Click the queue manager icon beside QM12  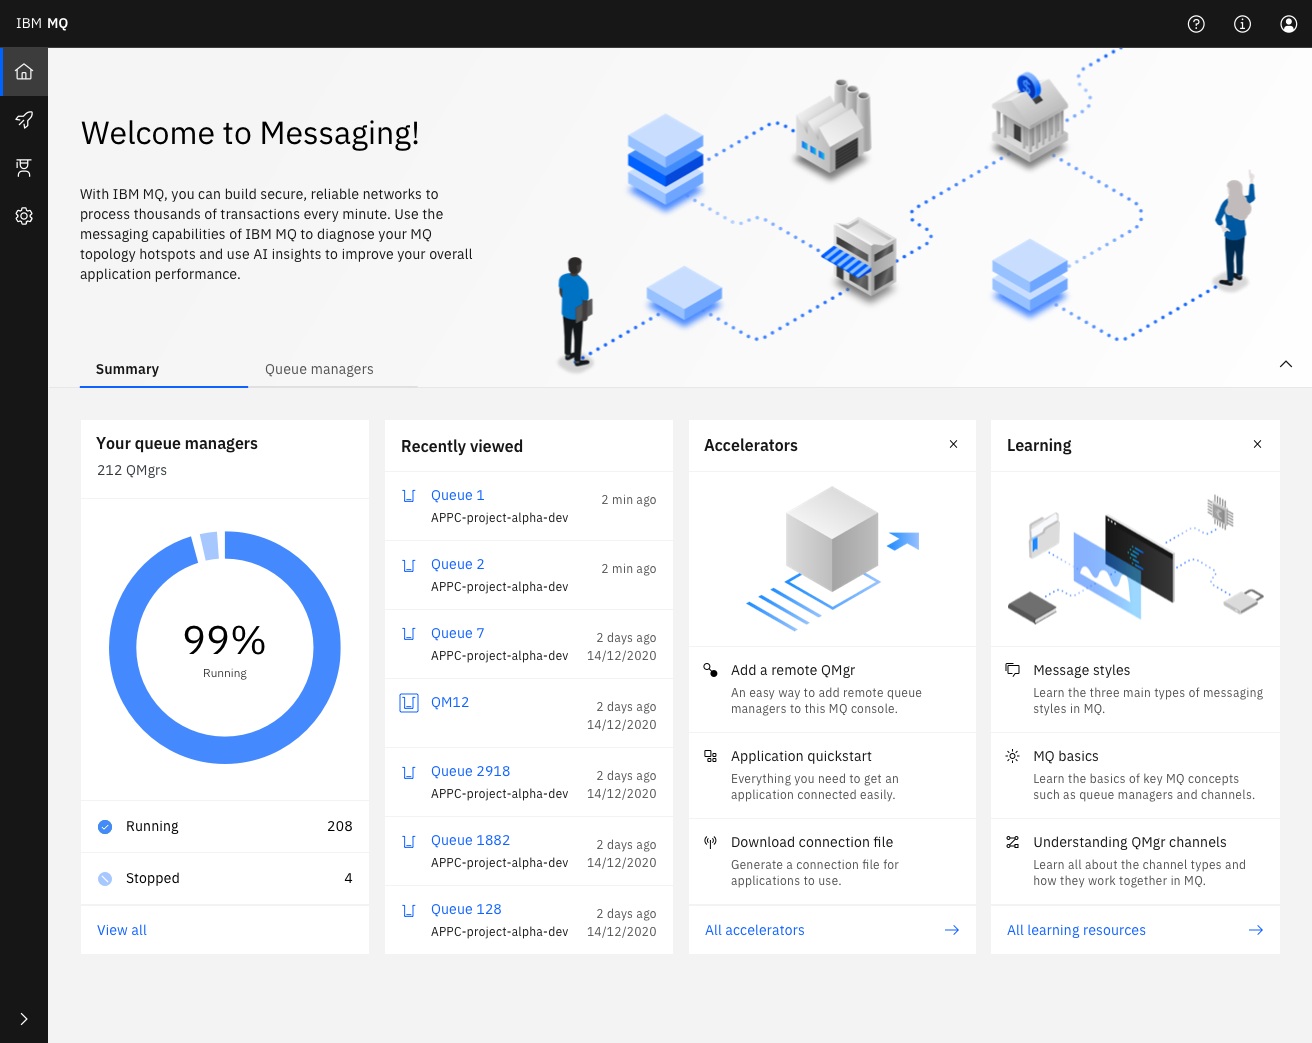pyautogui.click(x=409, y=703)
